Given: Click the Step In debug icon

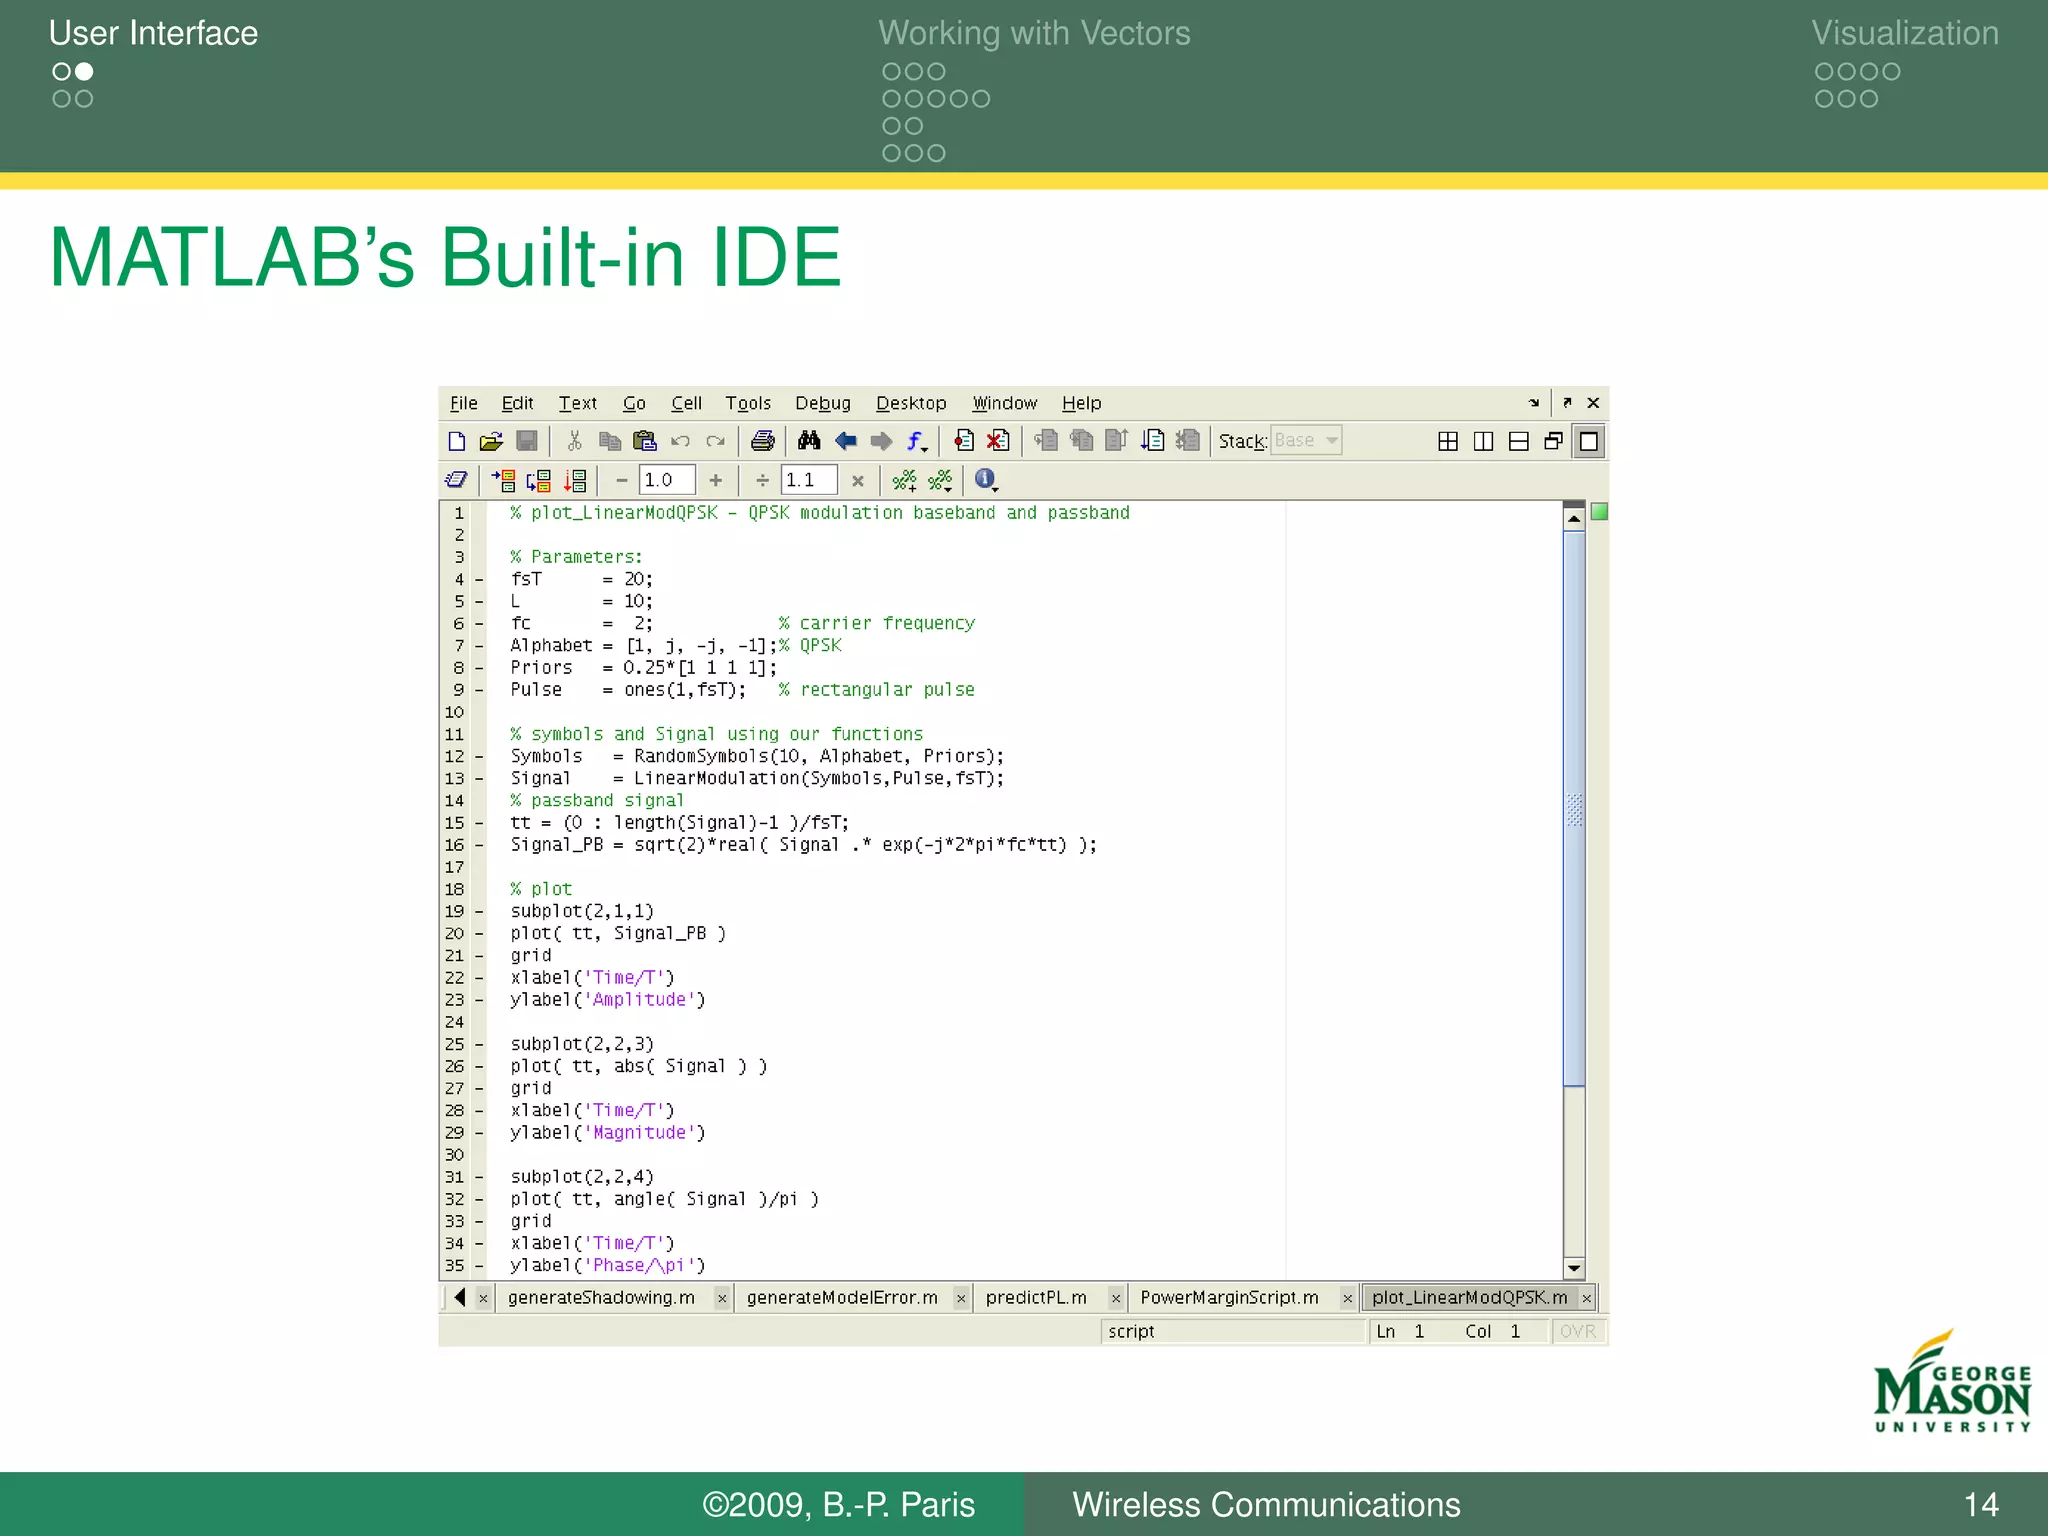Looking at the screenshot, I should point(1081,441).
